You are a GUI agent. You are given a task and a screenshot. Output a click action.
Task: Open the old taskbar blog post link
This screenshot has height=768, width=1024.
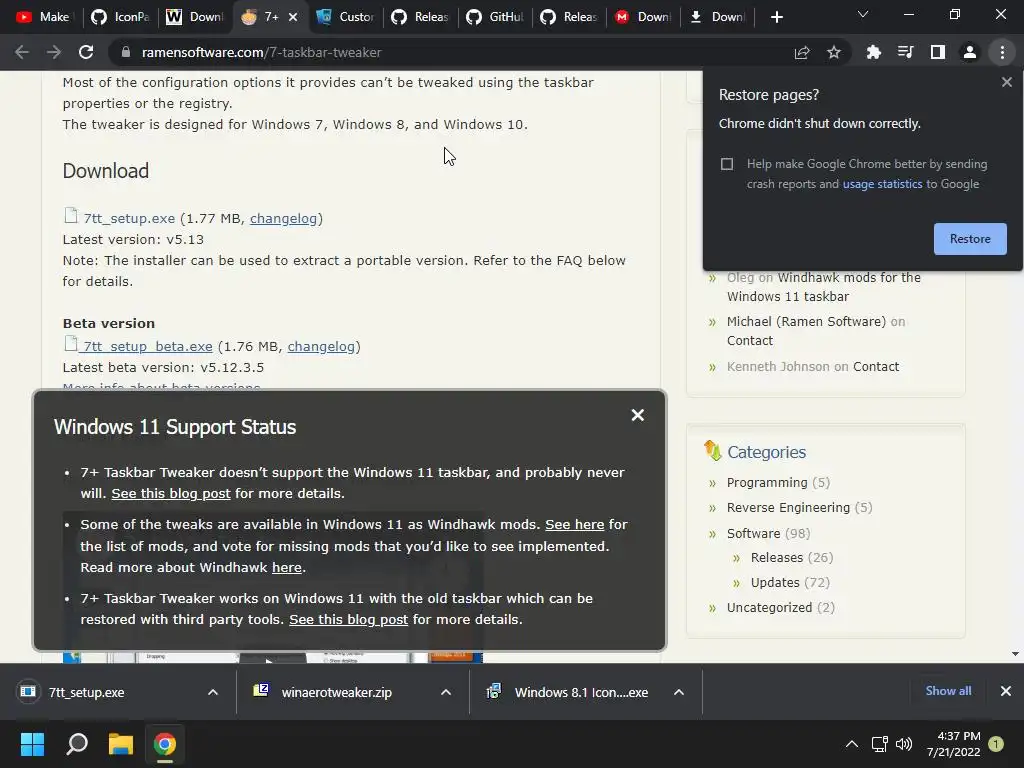tap(349, 619)
